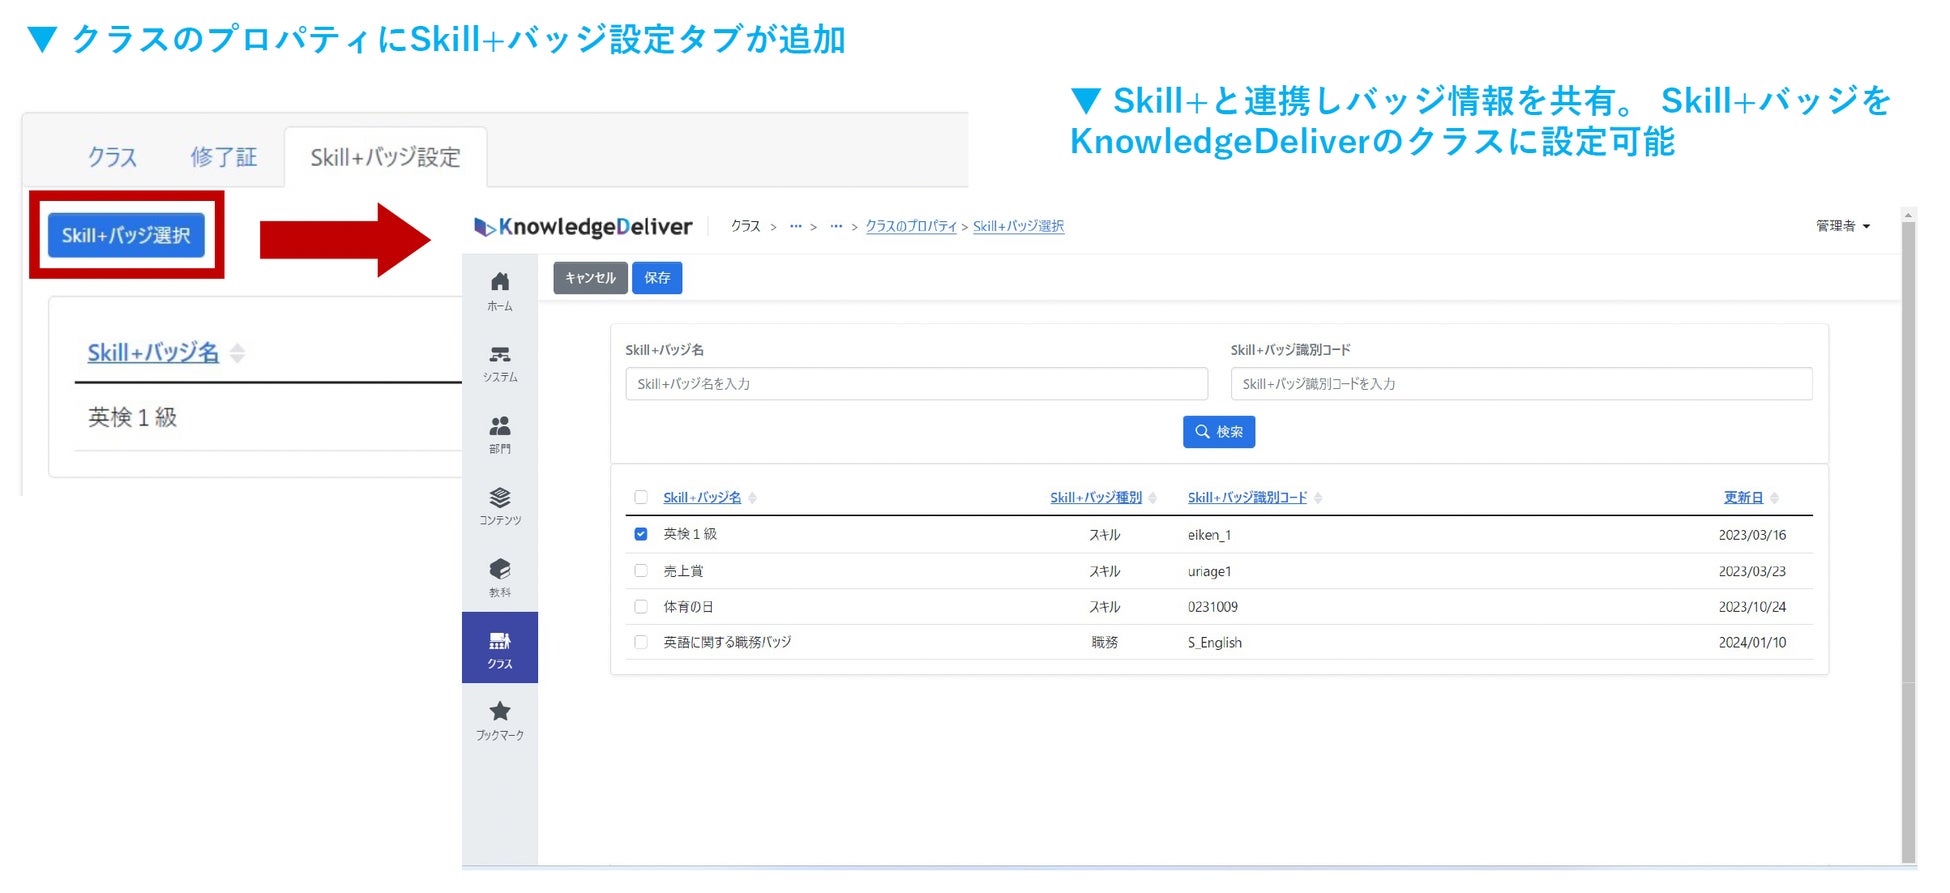Viewport: 1950px width, 893px height.
Task: Click the KnowledgeDeliver logo
Action: point(583,227)
